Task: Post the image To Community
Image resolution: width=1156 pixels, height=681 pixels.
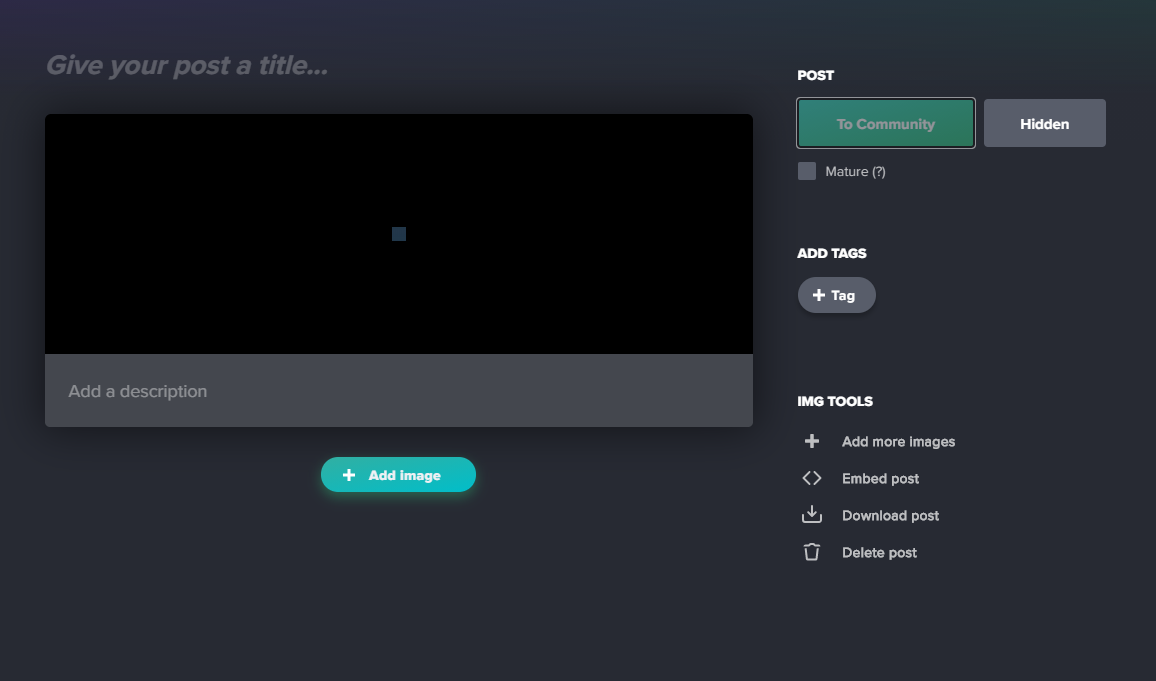Action: pyautogui.click(x=885, y=123)
